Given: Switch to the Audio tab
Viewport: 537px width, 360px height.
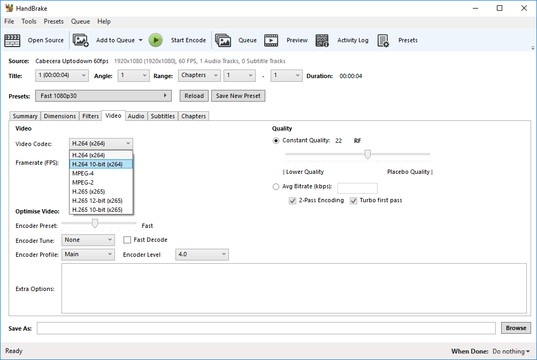Looking at the screenshot, I should 136,116.
